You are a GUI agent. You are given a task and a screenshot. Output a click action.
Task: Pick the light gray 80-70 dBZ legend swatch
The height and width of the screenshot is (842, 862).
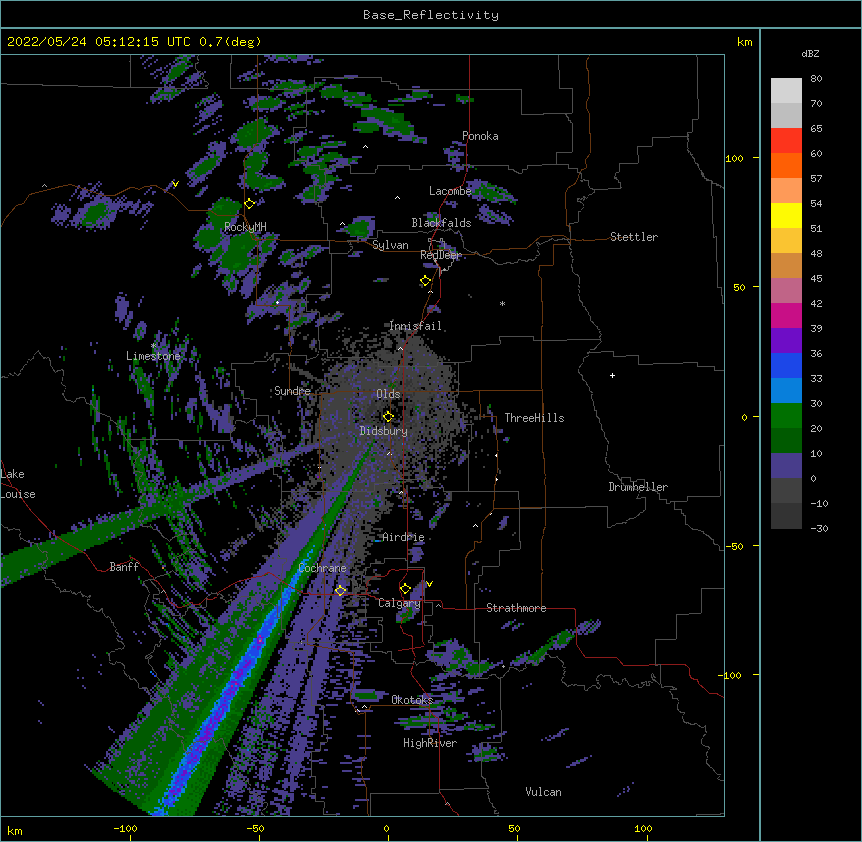(x=786, y=91)
